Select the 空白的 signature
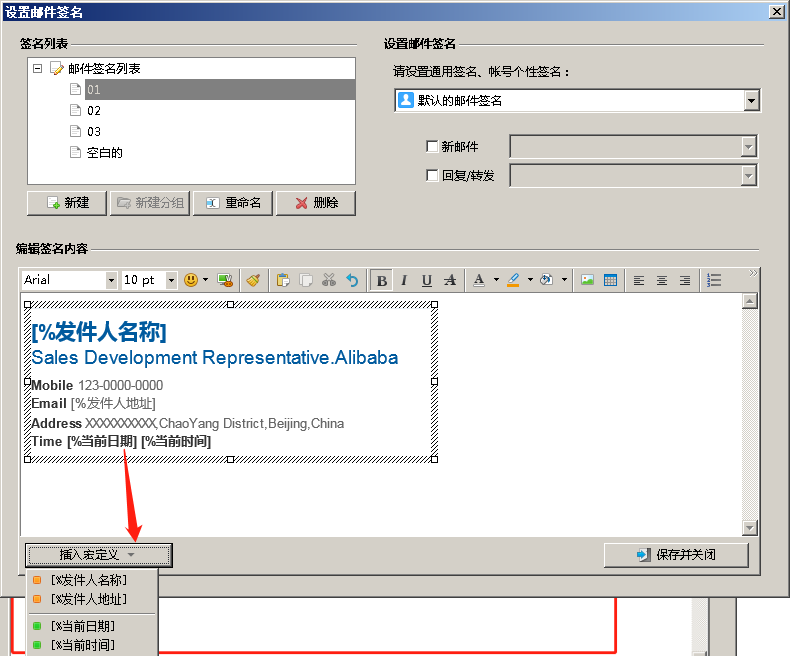This screenshot has height=656, width=790. (x=104, y=153)
